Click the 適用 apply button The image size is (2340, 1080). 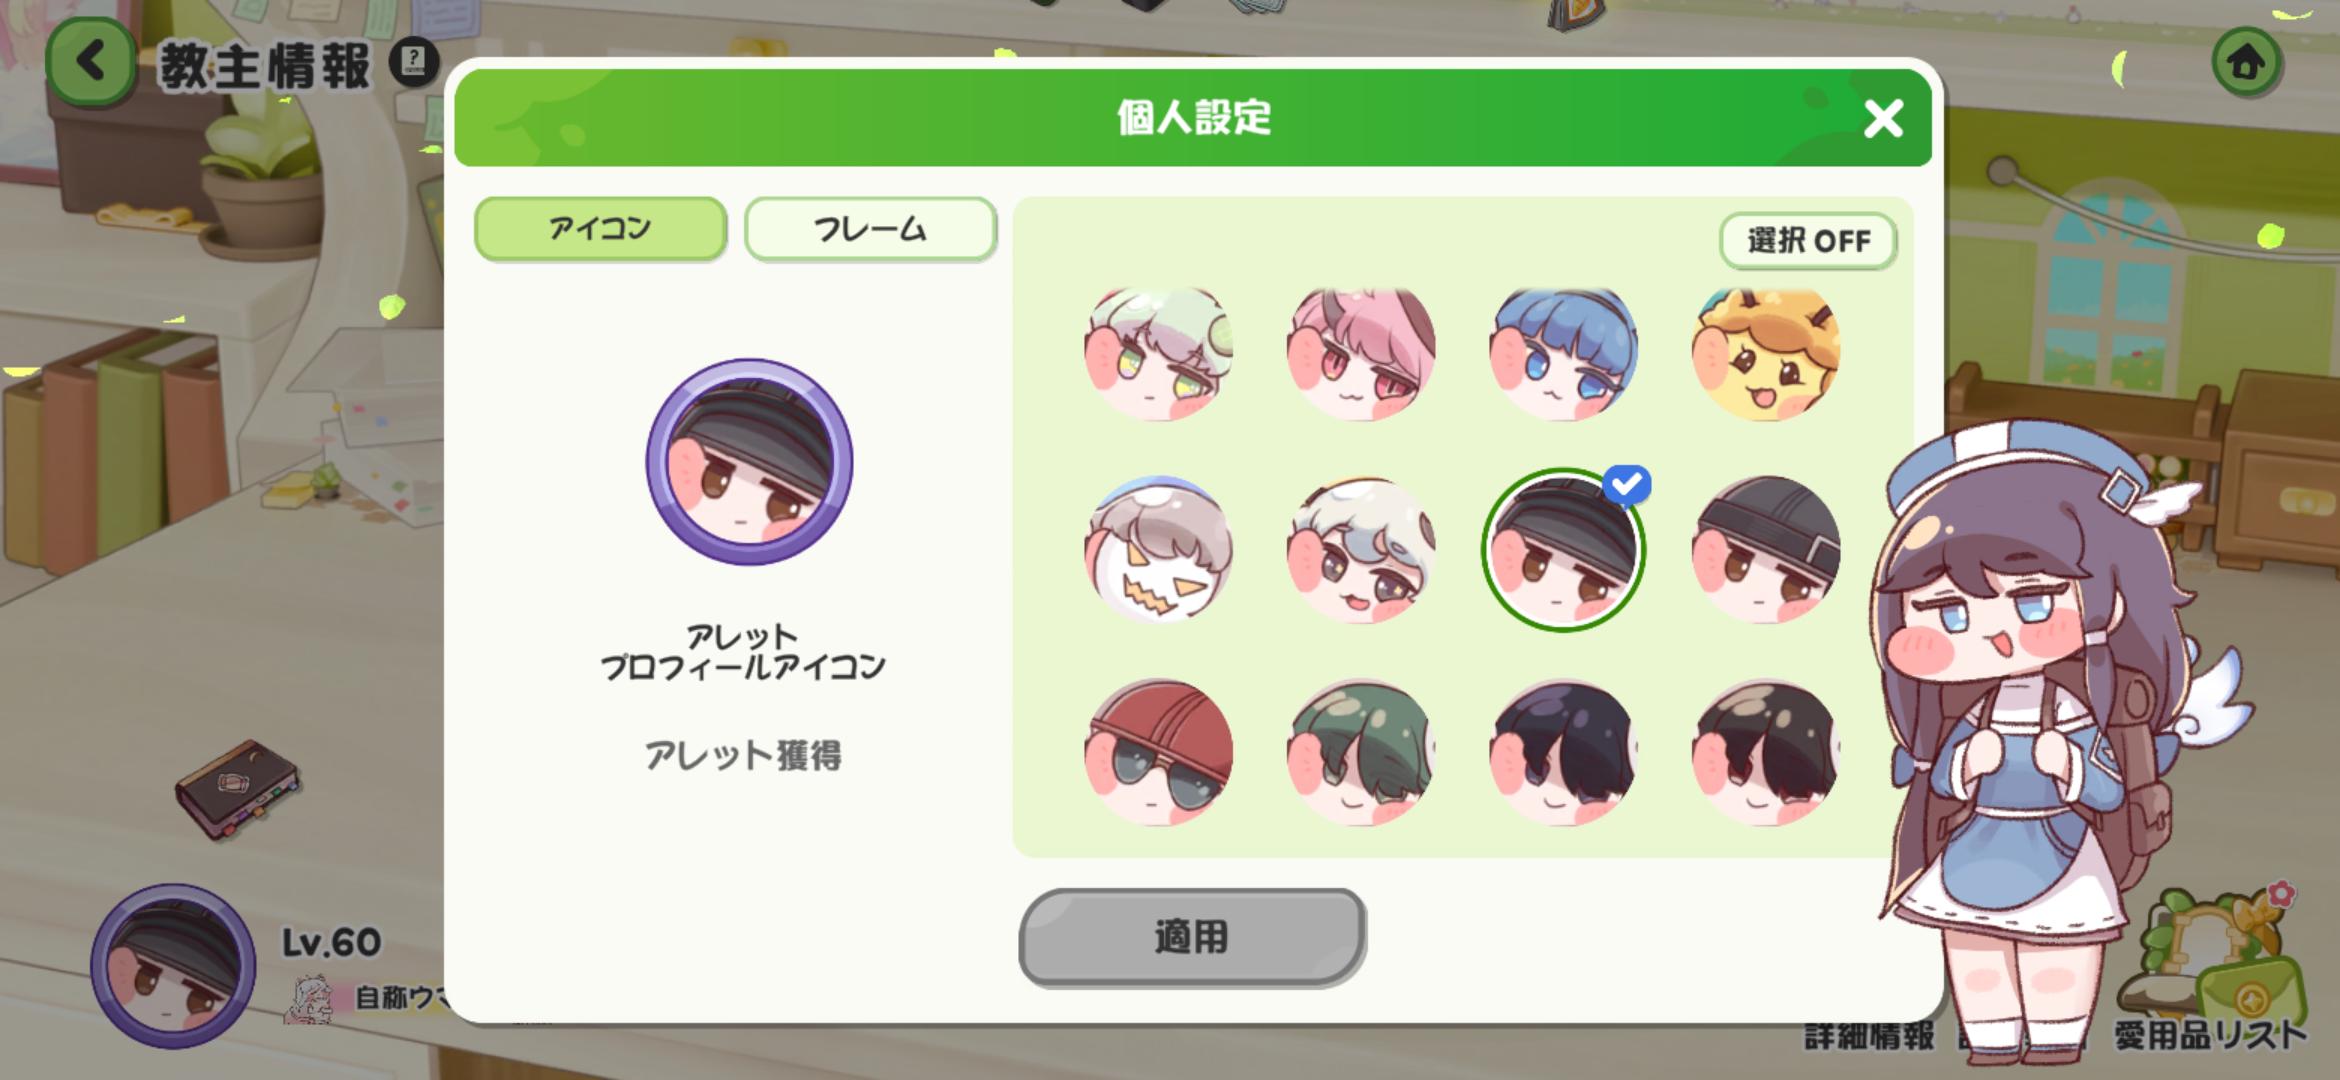coord(1192,937)
